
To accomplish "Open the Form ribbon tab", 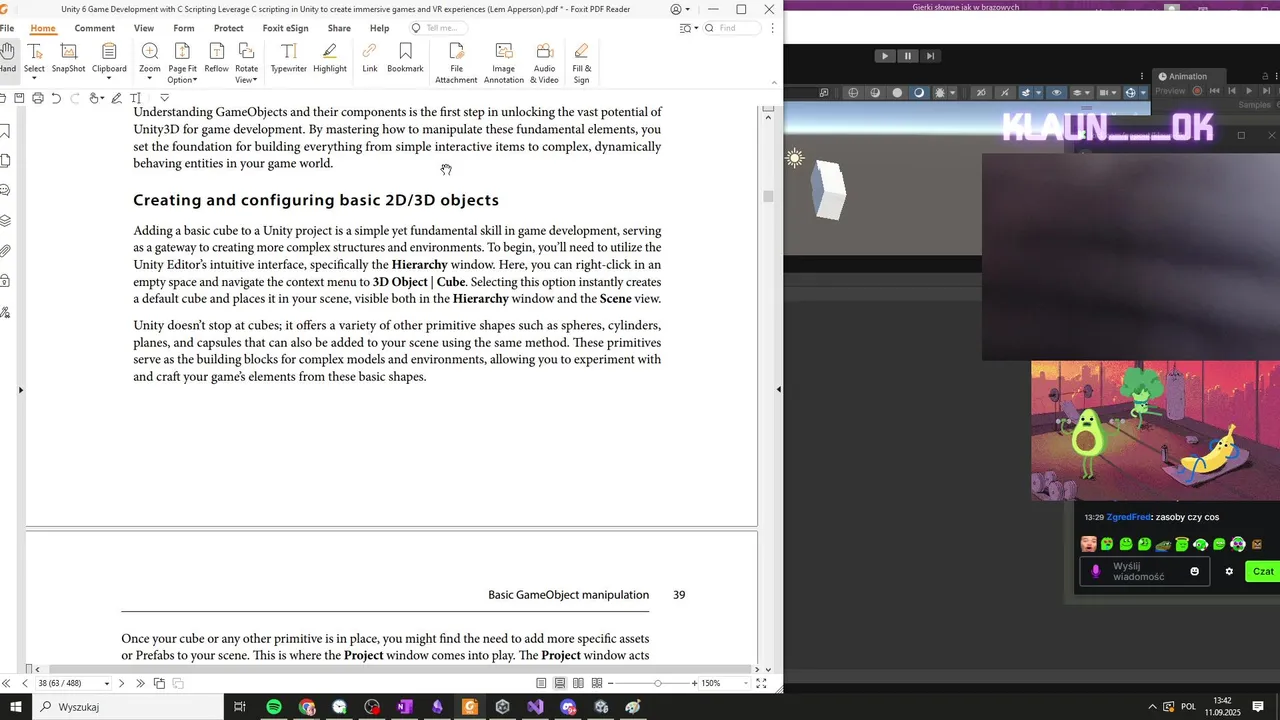I will 184,28.
